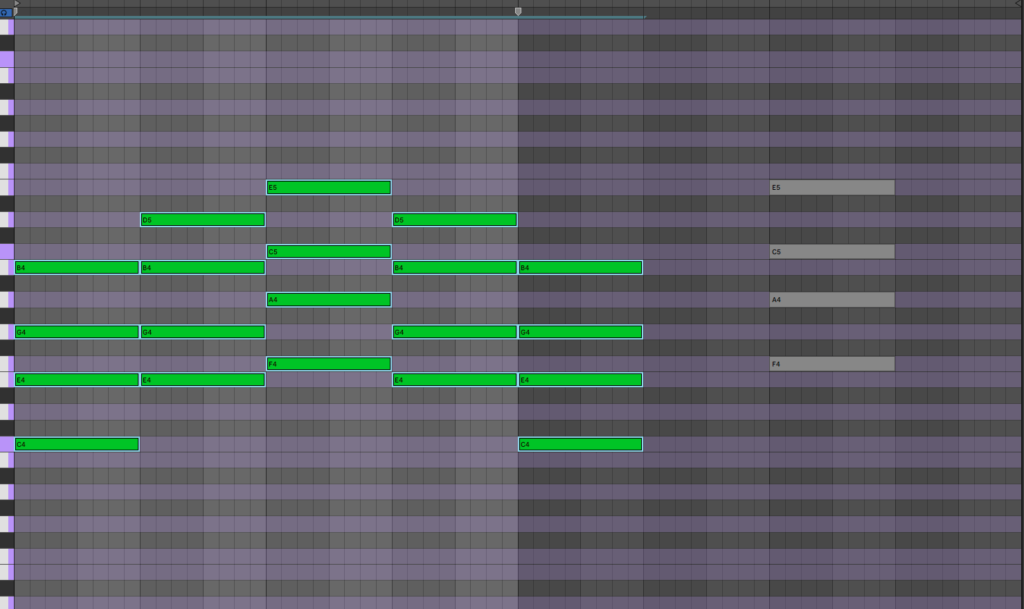This screenshot has height=609, width=1024.
Task: Select the green A4 note
Action: [328, 300]
